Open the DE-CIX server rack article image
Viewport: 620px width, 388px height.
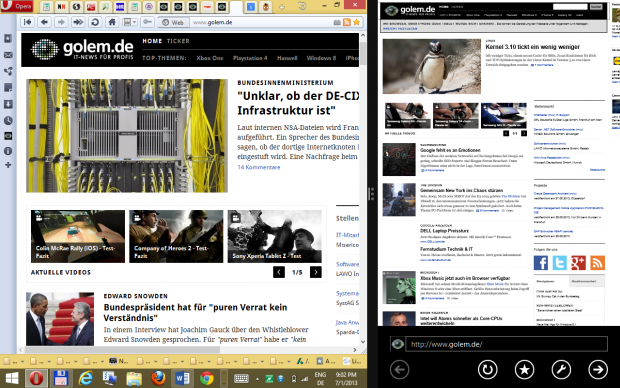(x=127, y=136)
